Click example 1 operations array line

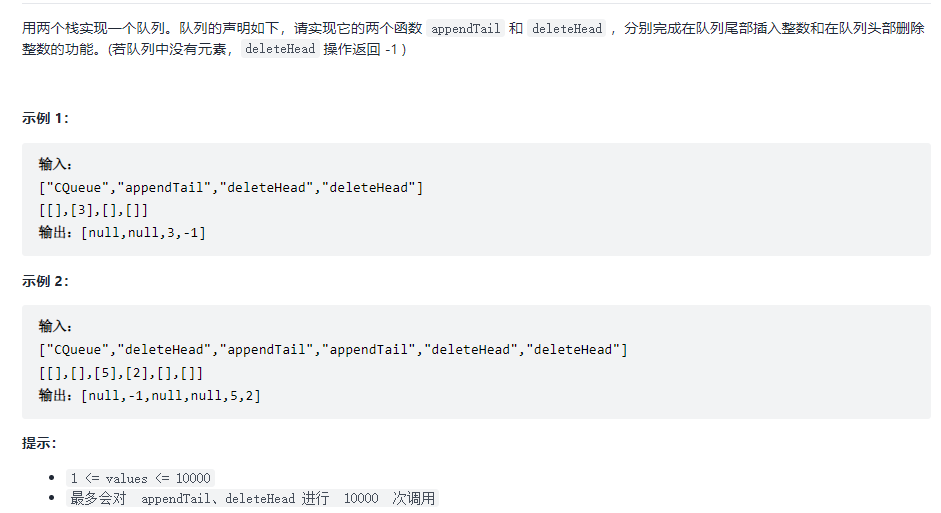231,187
